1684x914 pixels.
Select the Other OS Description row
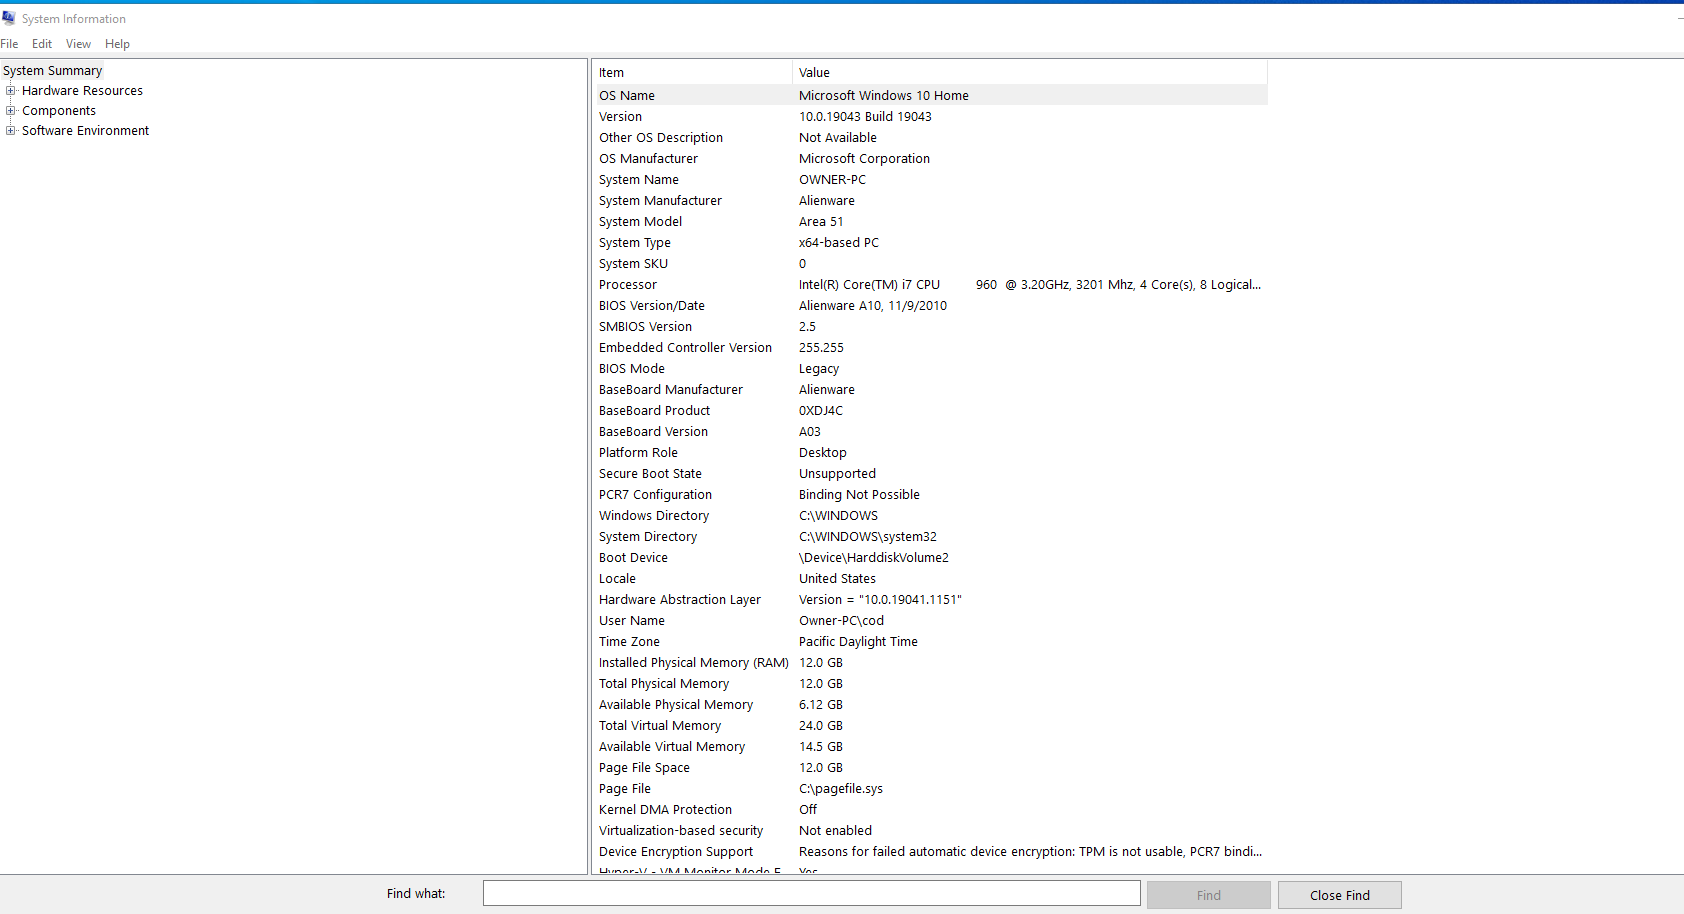click(931, 138)
